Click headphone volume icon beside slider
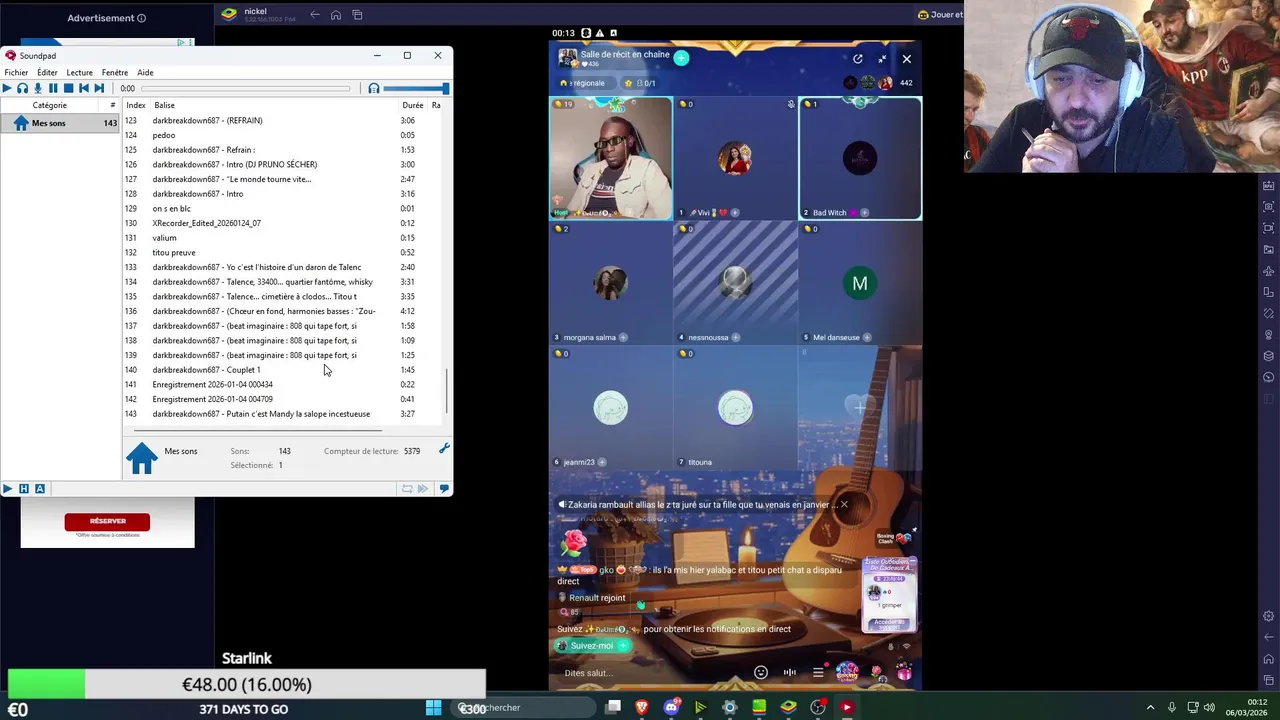Screen dimensions: 1280x720 (x=374, y=89)
